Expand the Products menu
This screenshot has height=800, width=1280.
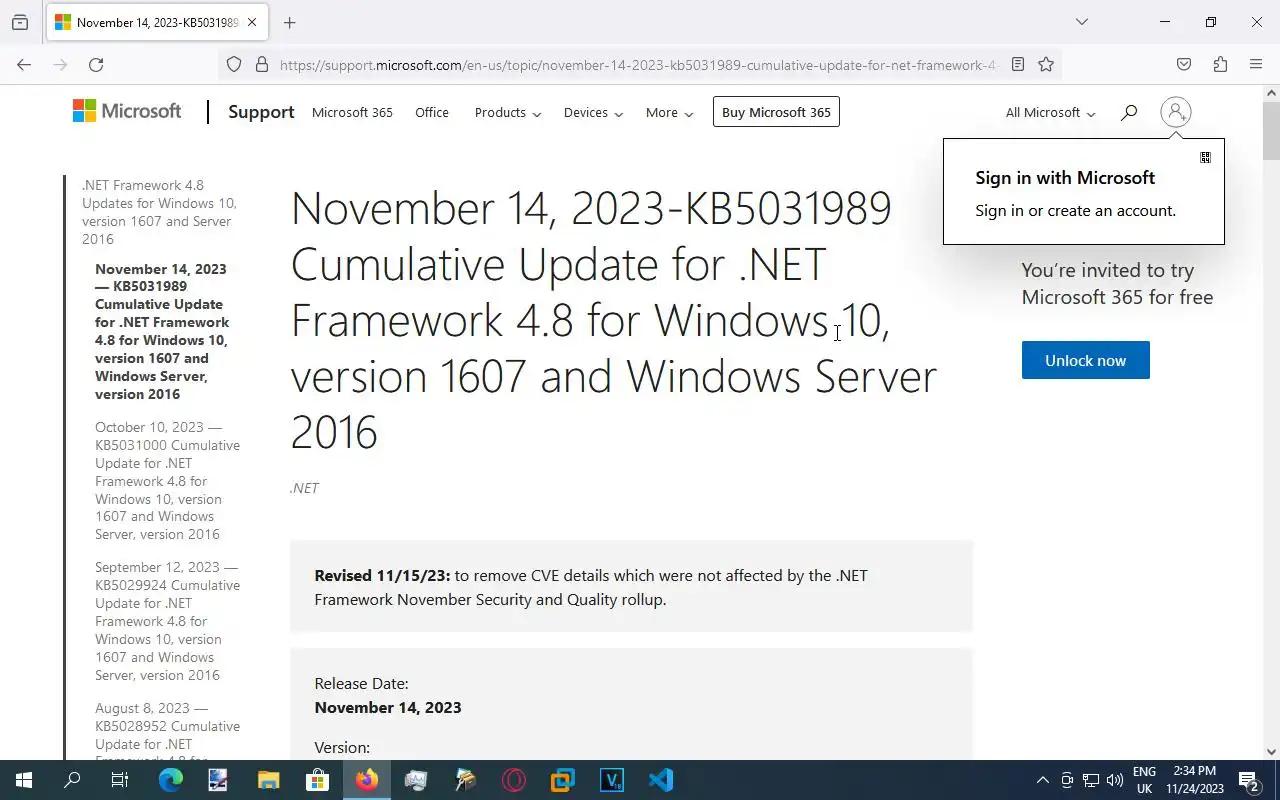click(x=508, y=112)
